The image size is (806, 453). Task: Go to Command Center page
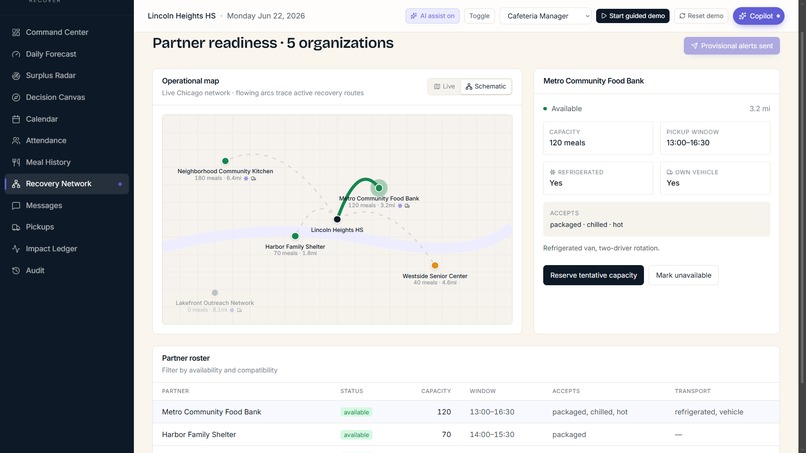(67, 32)
